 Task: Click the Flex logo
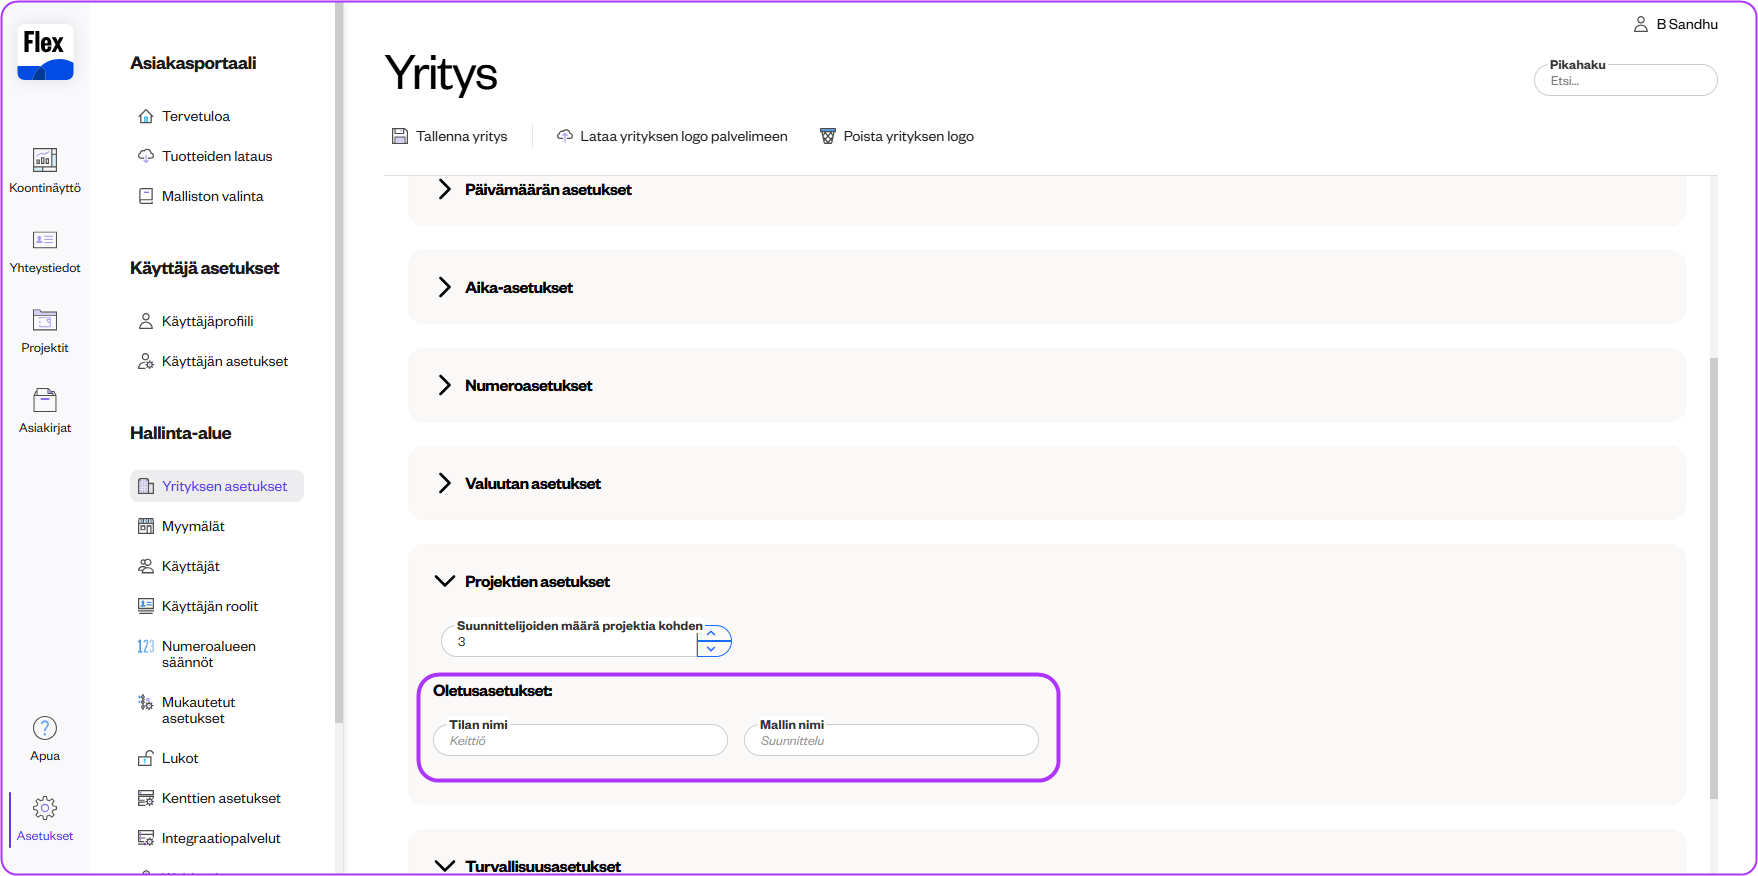tap(45, 52)
